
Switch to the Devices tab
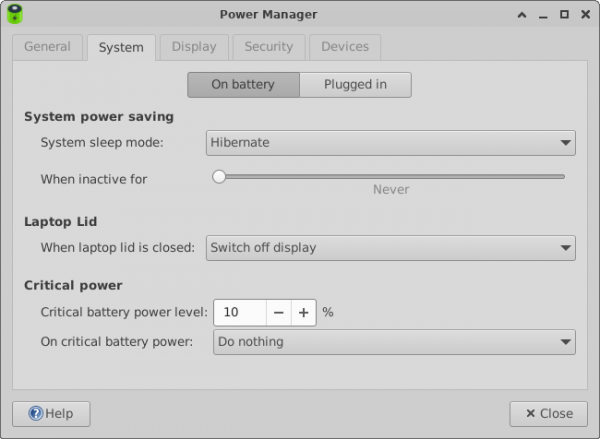345,47
